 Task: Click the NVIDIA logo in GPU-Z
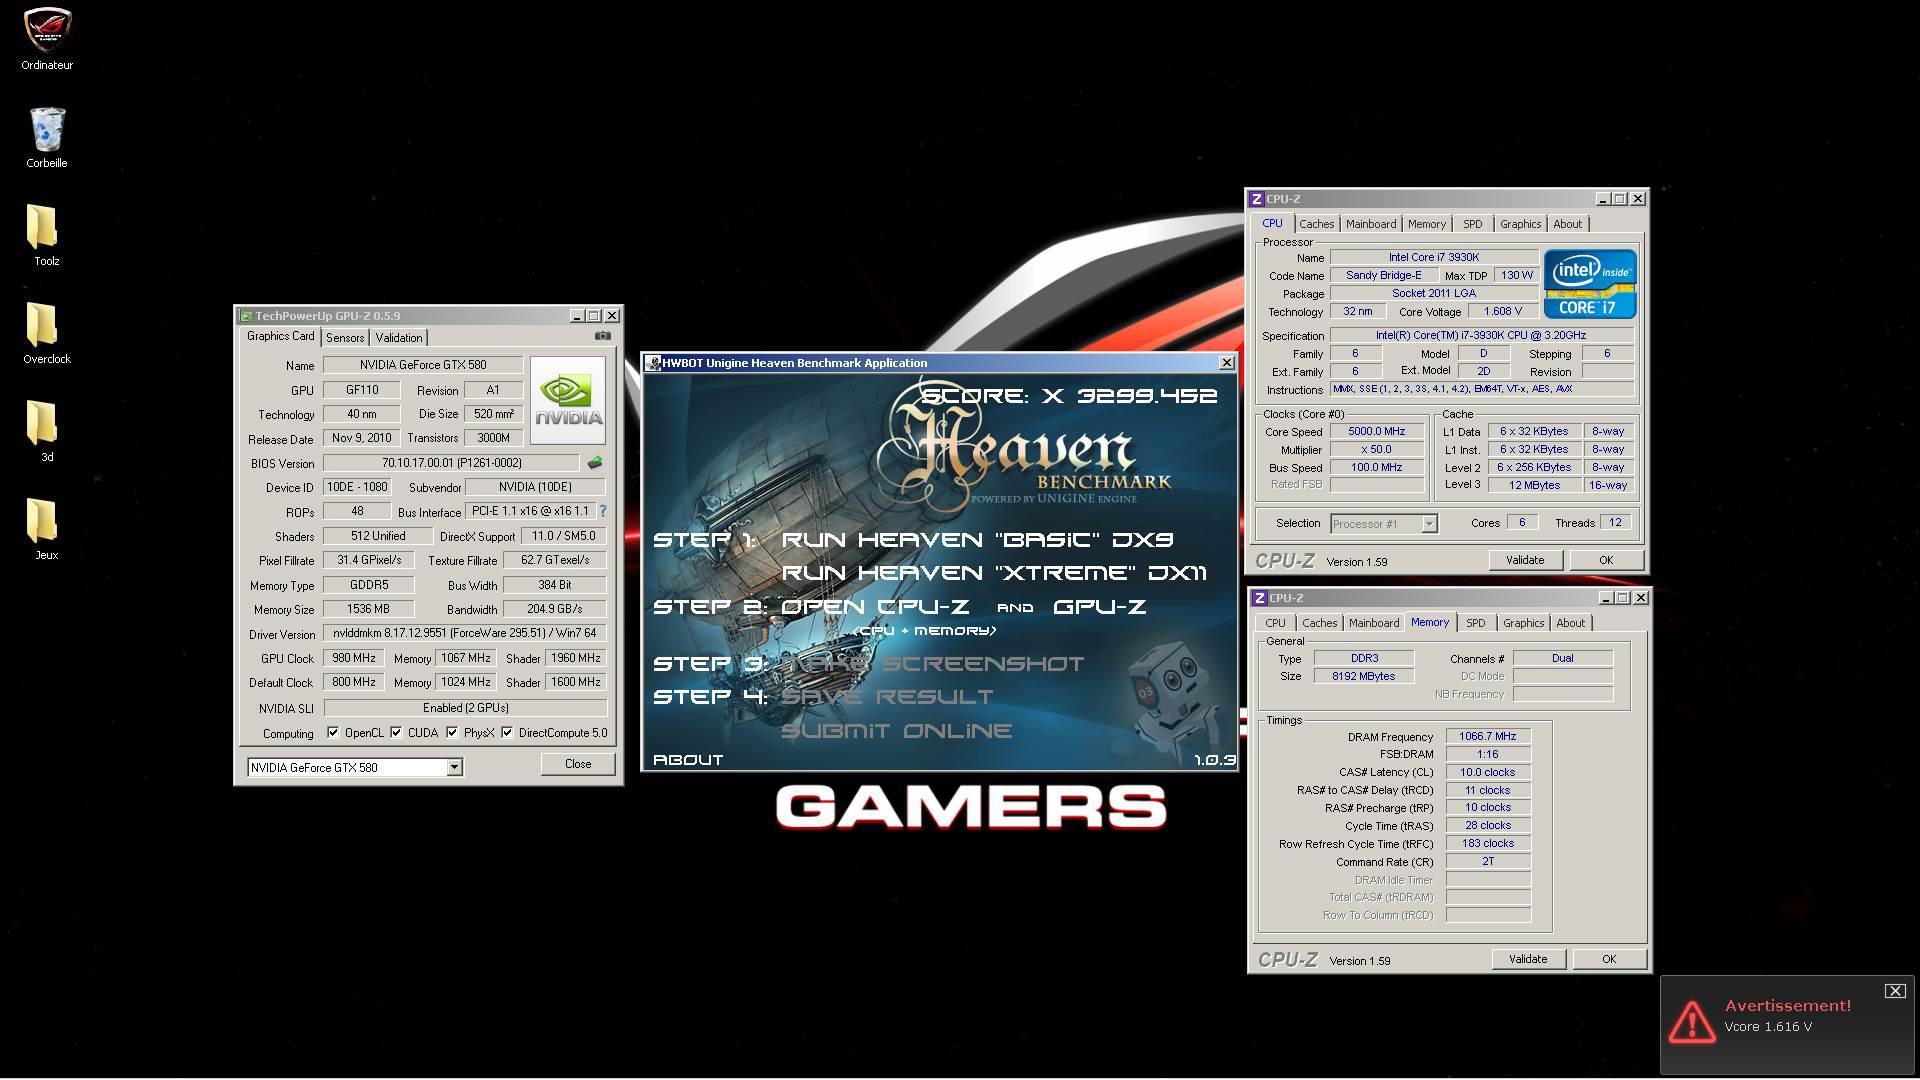pyautogui.click(x=568, y=400)
